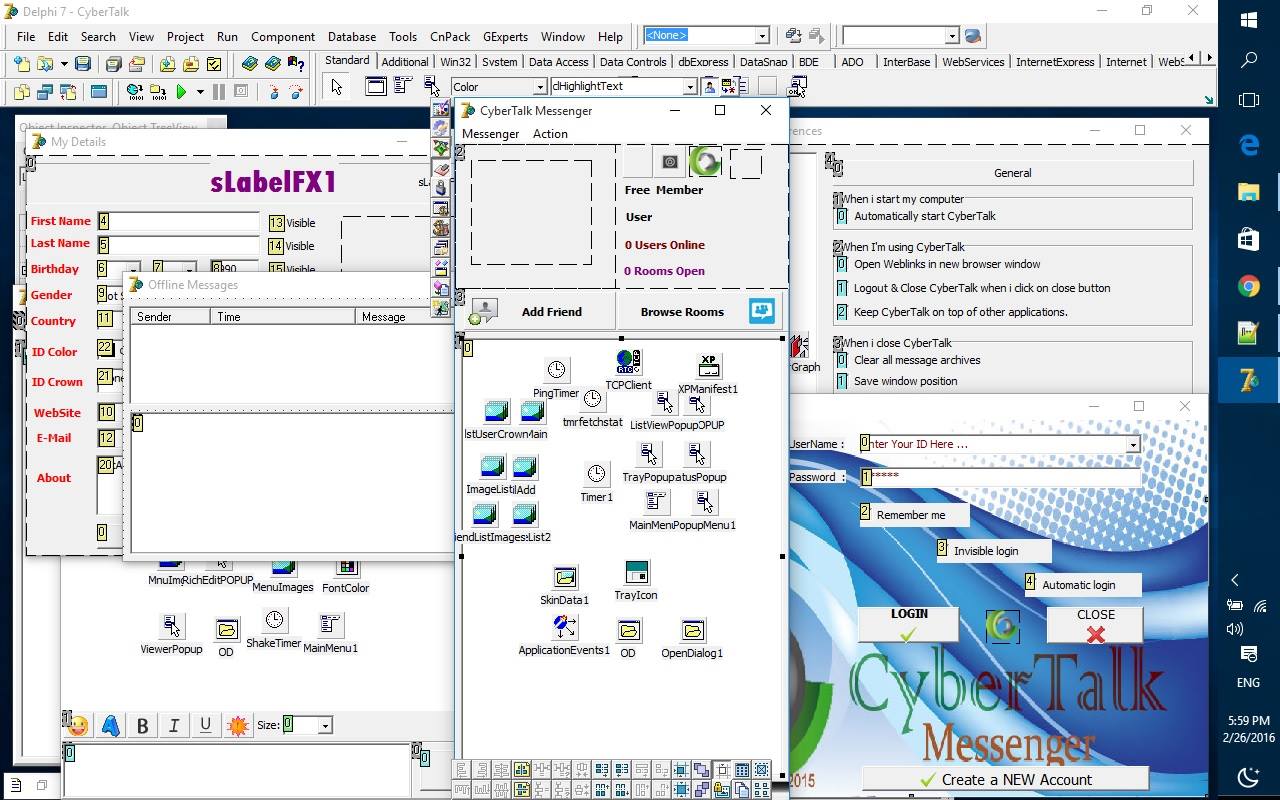Open the GExperts menu
The width and height of the screenshot is (1280, 800).
tap(505, 36)
